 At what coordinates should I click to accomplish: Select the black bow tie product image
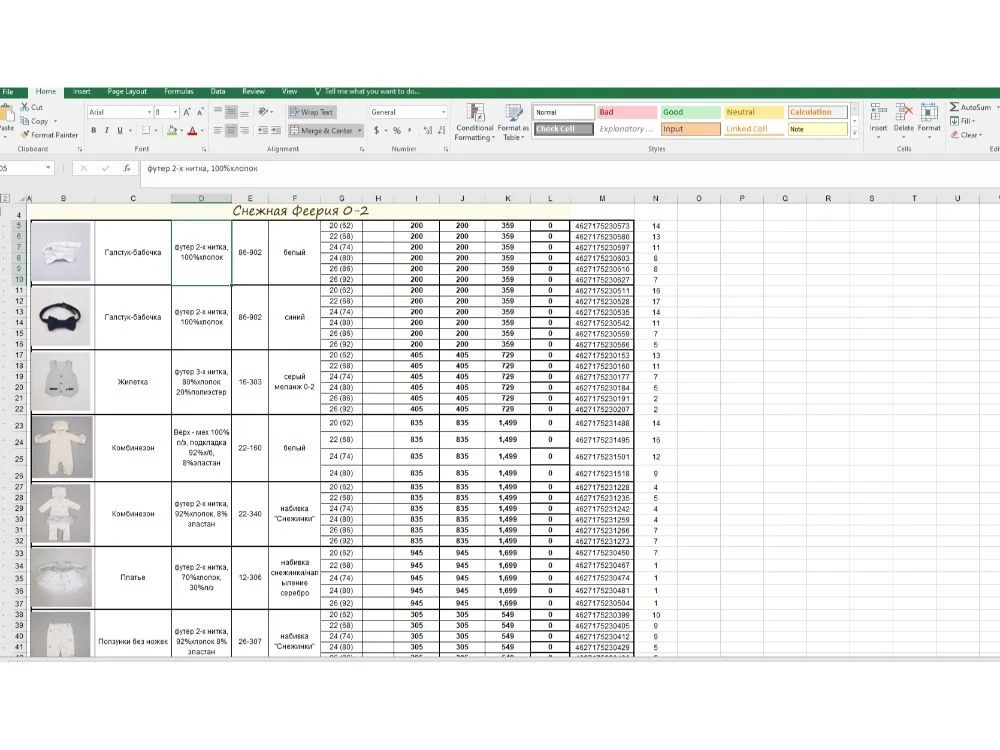pyautogui.click(x=61, y=318)
